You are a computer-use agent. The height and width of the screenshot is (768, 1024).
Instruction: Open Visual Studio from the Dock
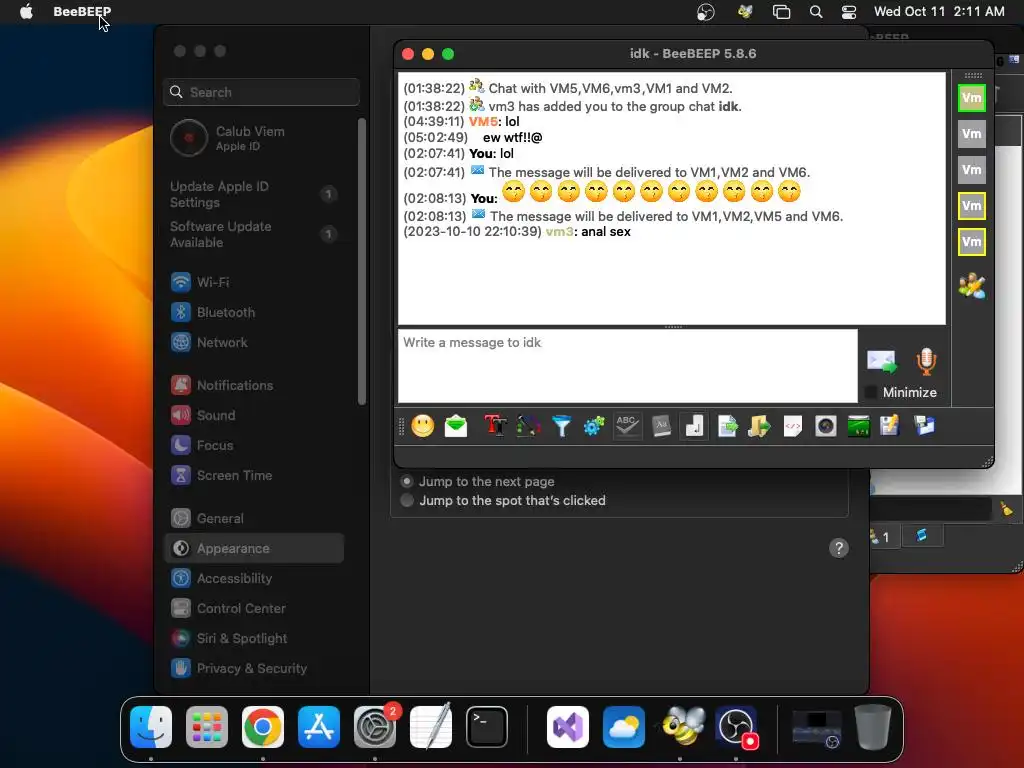click(x=568, y=727)
